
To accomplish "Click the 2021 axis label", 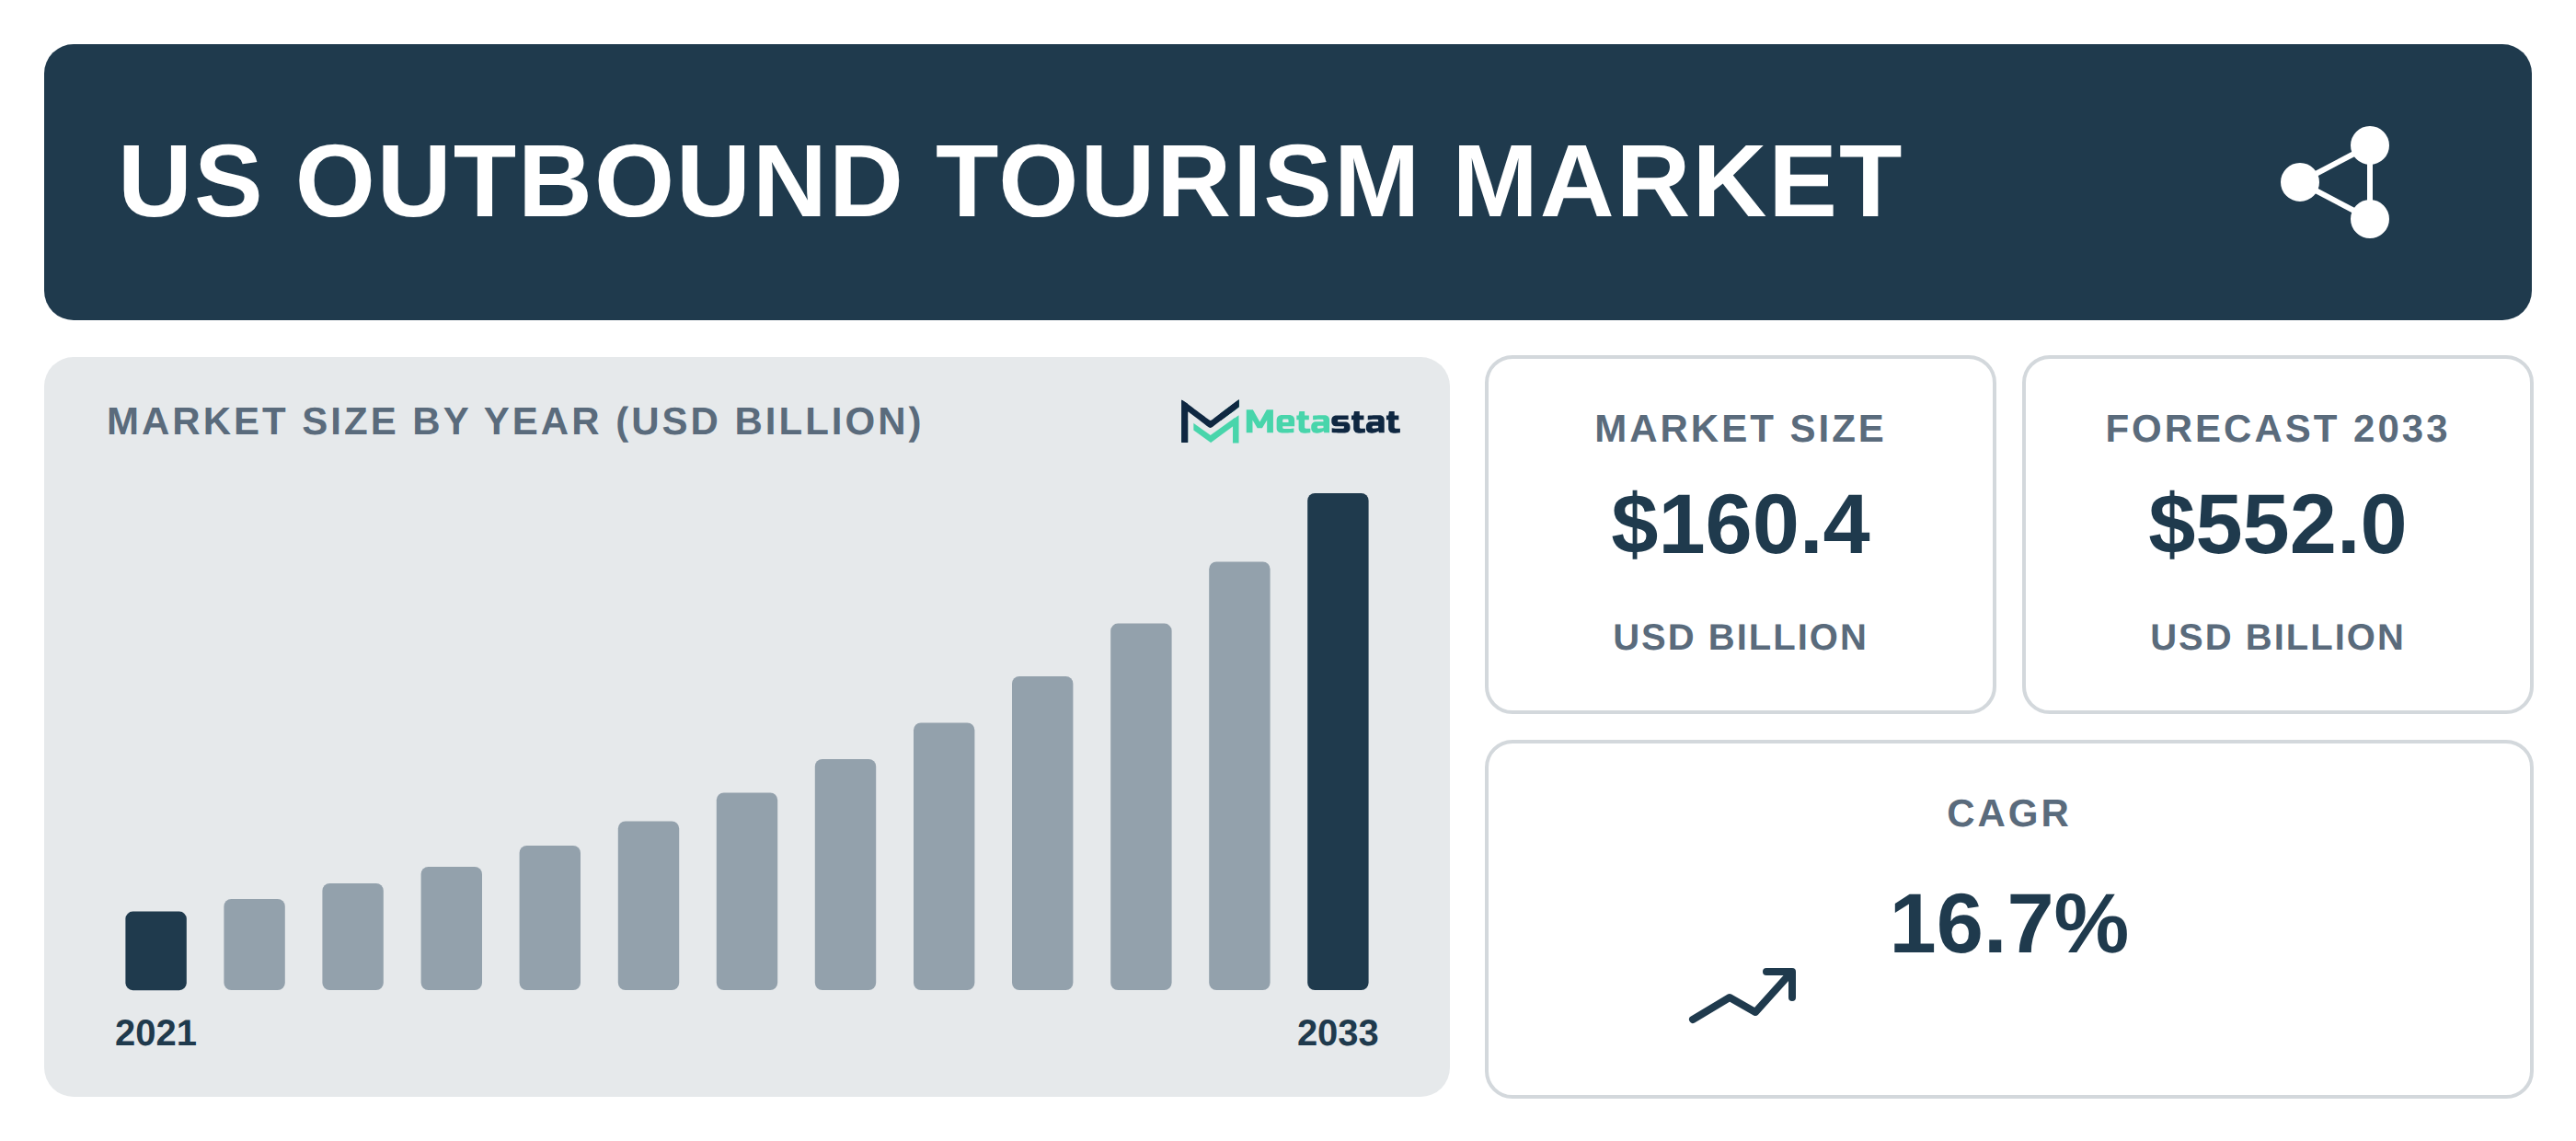I will [x=156, y=1033].
